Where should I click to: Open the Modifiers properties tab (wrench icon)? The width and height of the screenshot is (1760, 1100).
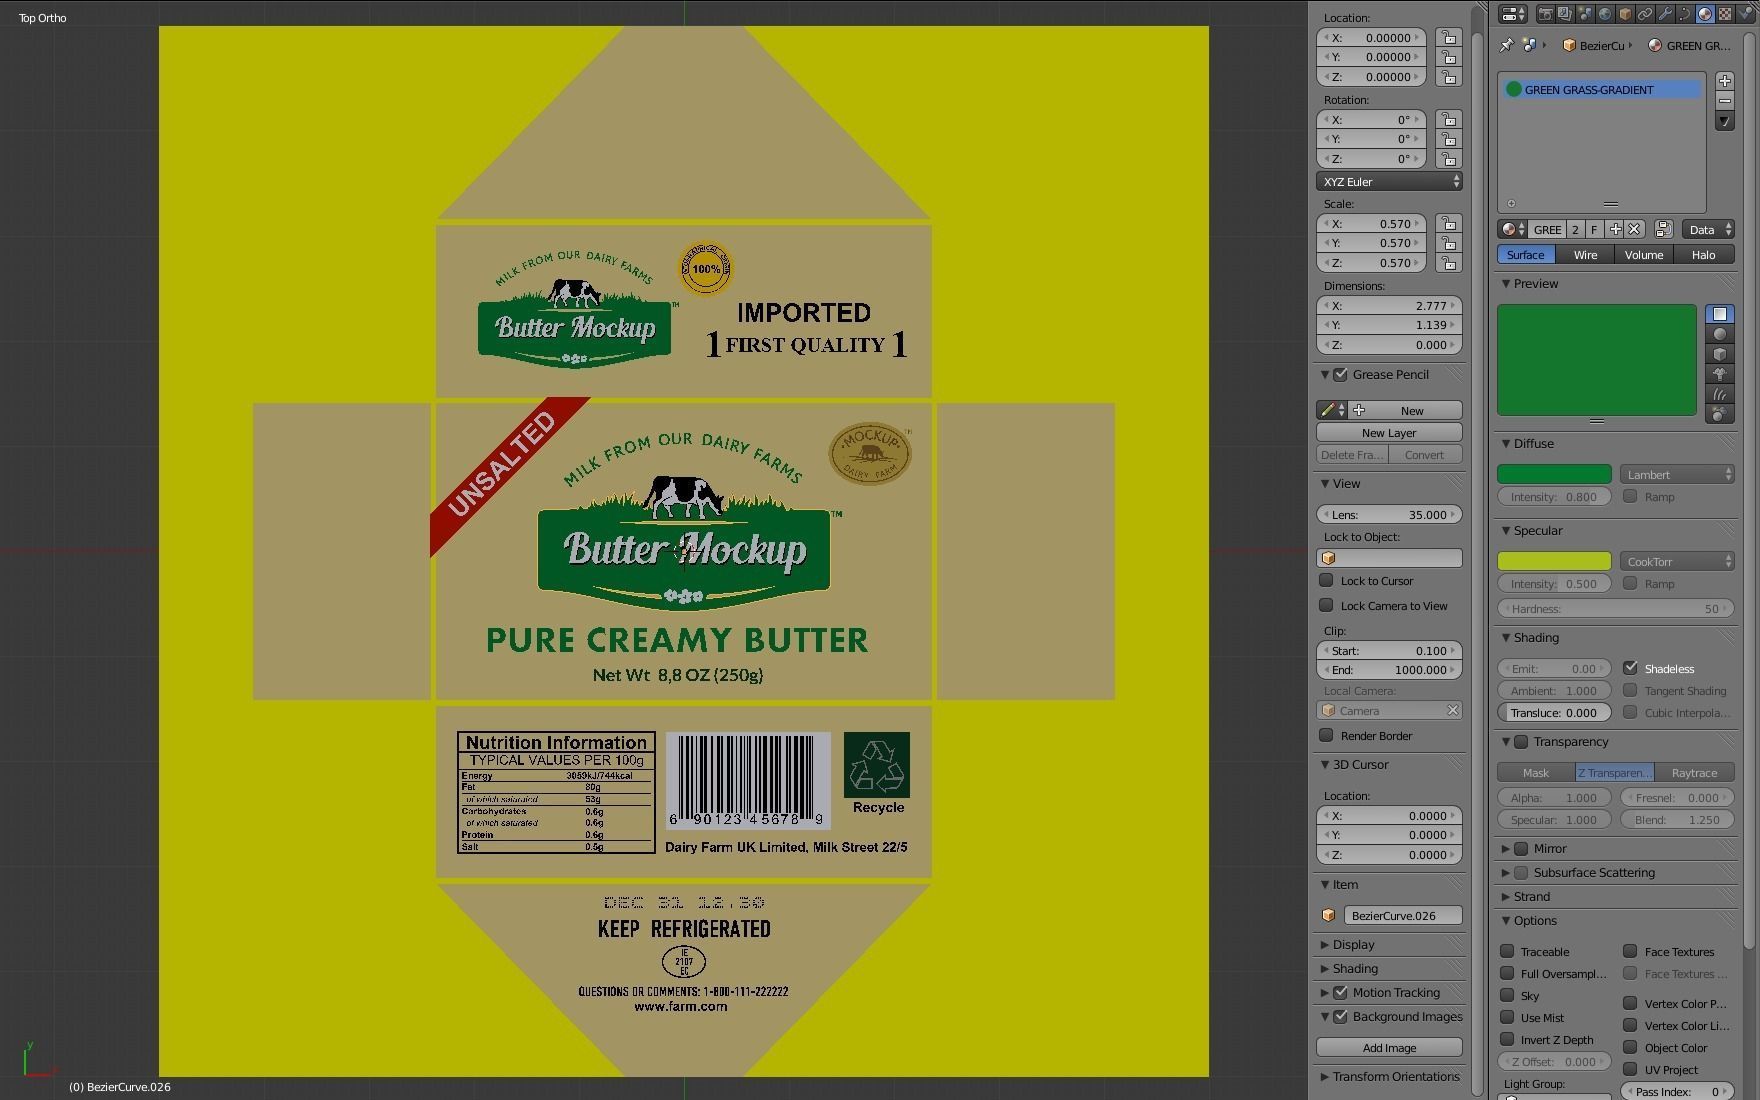(1665, 14)
